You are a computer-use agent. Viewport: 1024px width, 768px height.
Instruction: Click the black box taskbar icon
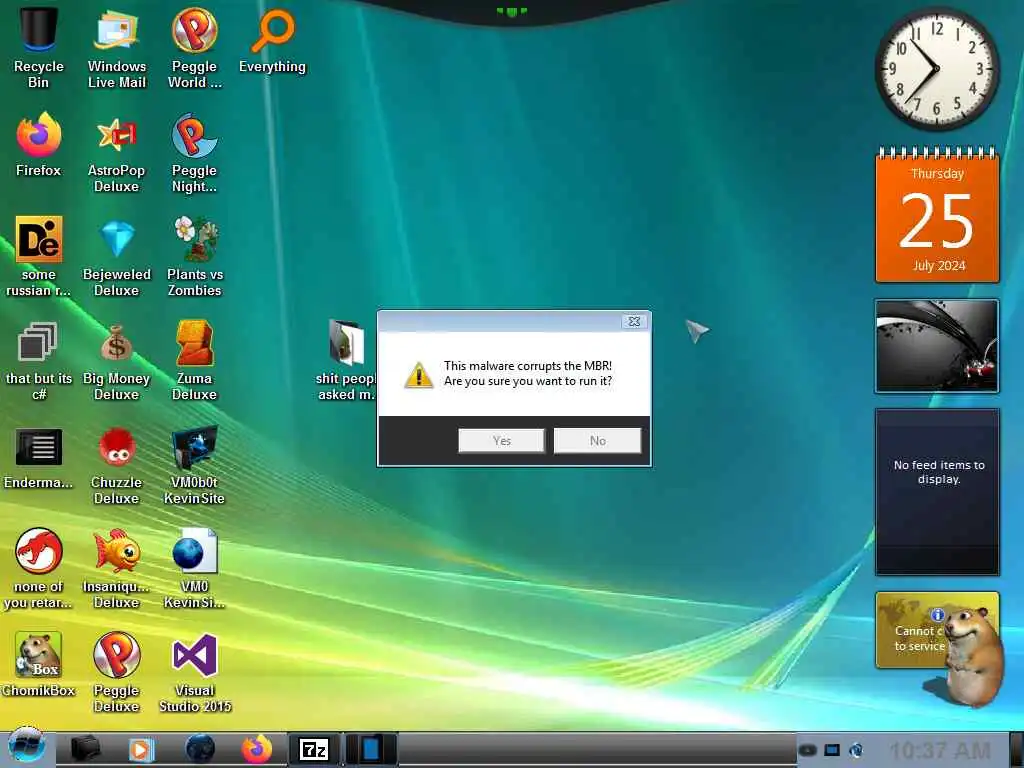[85, 750]
